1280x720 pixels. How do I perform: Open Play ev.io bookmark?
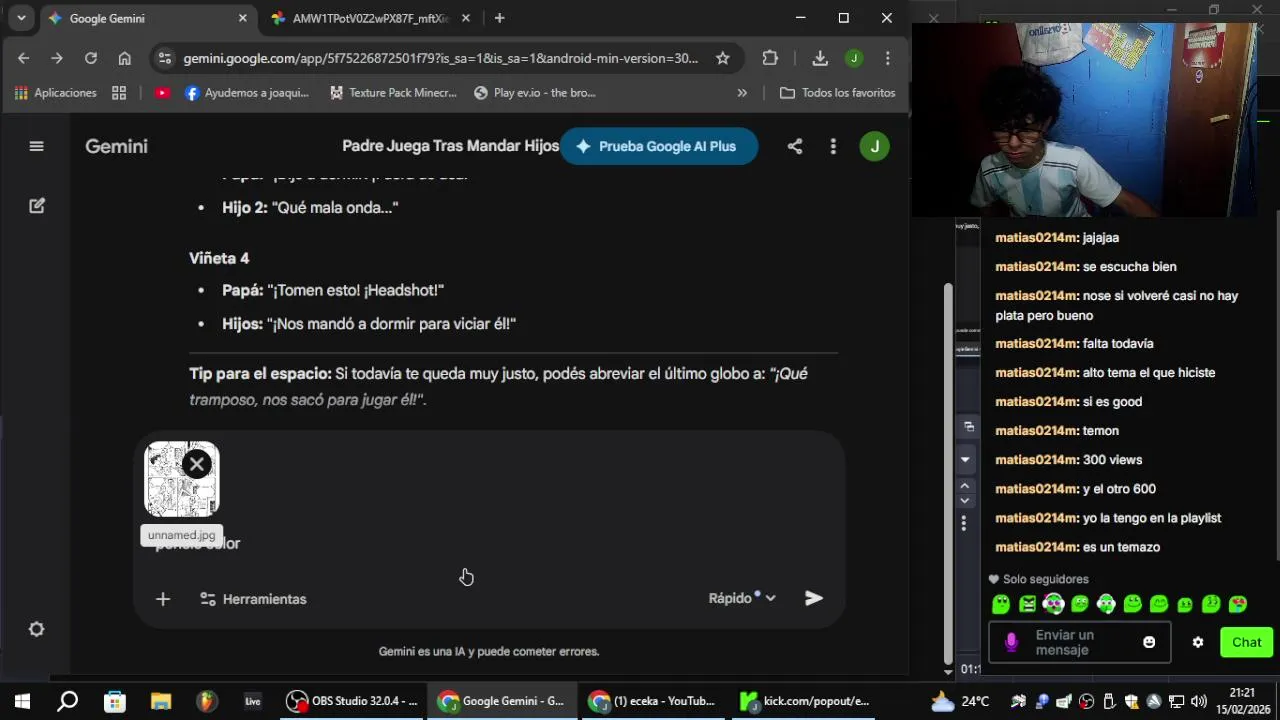click(535, 93)
